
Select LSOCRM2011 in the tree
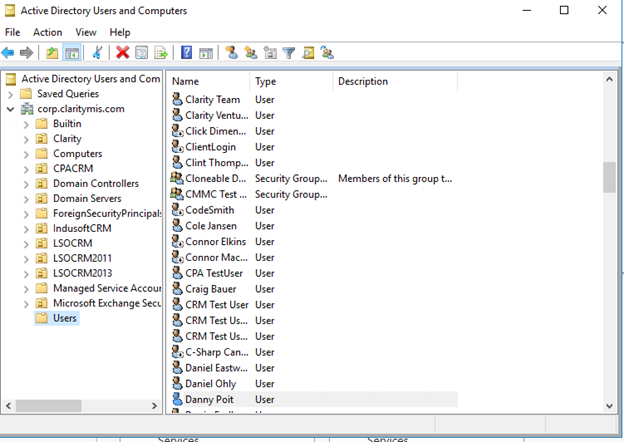tap(82, 258)
